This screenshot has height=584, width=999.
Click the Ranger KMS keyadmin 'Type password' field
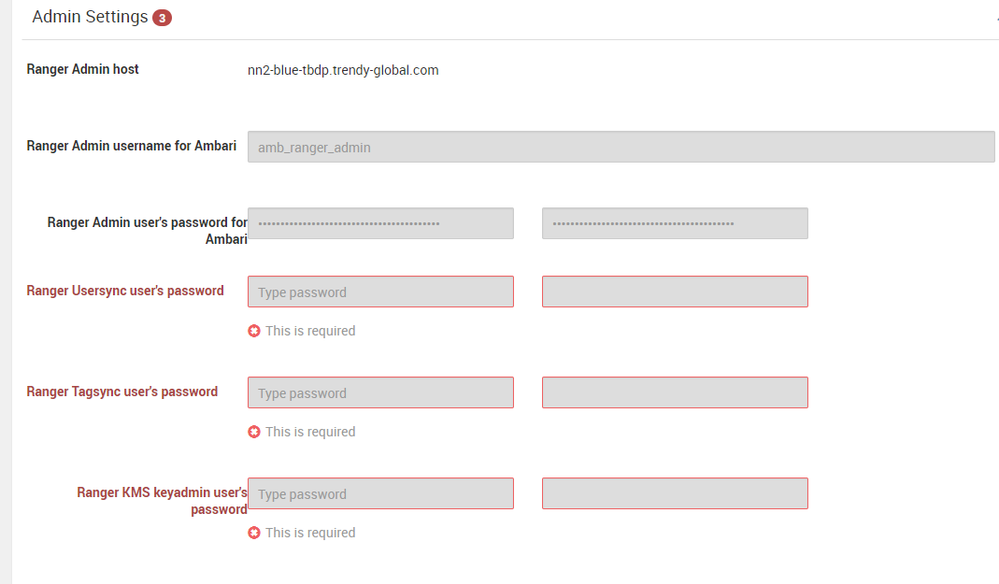click(x=380, y=494)
